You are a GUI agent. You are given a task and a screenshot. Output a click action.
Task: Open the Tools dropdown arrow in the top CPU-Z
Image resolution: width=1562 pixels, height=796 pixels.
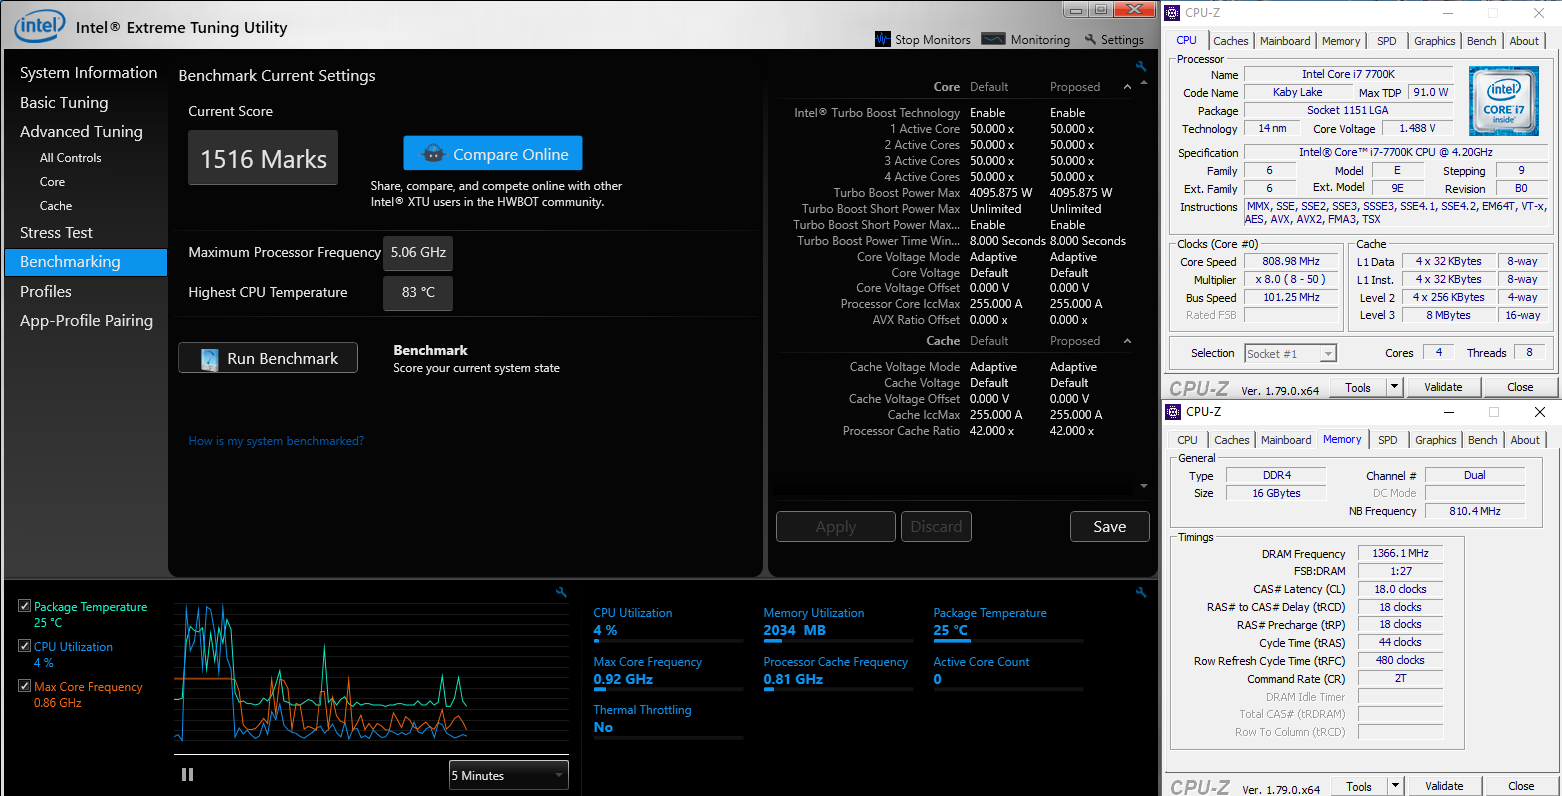pyautogui.click(x=1394, y=387)
